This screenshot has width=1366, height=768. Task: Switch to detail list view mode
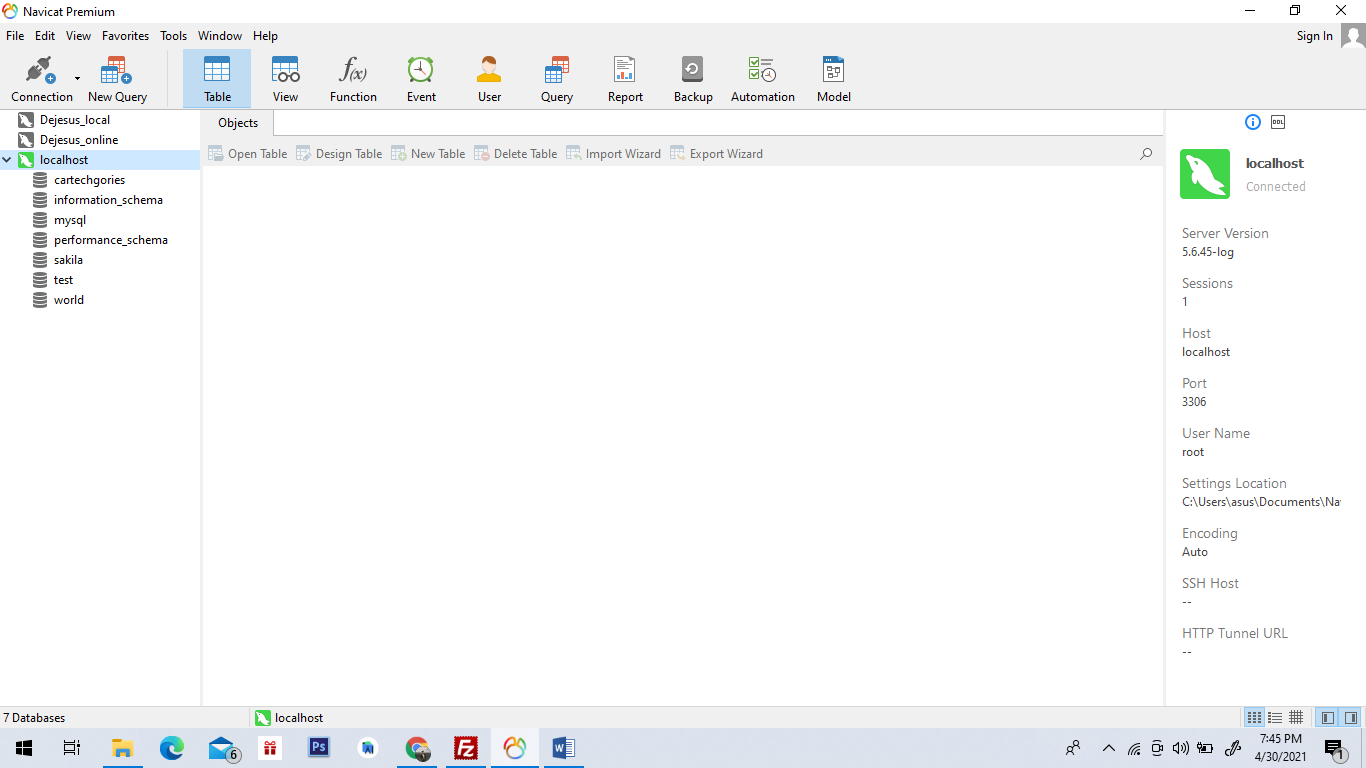coord(1275,718)
